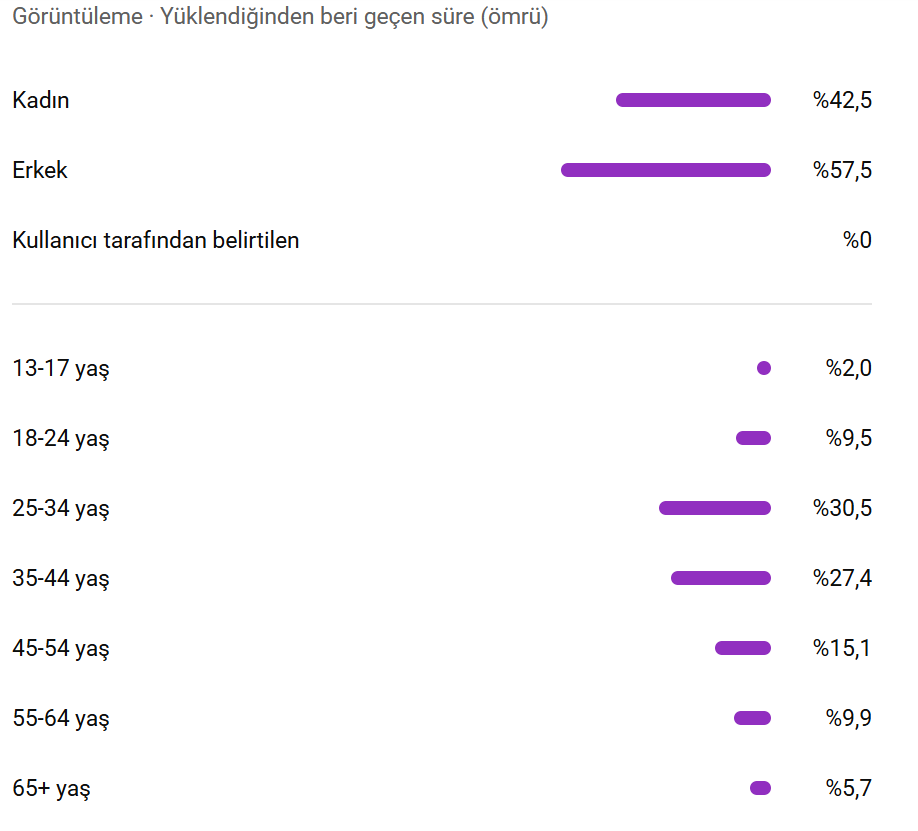Viewport: 918px width, 831px height.
Task: Click the 35-44 yaş bar
Action: [x=721, y=578]
